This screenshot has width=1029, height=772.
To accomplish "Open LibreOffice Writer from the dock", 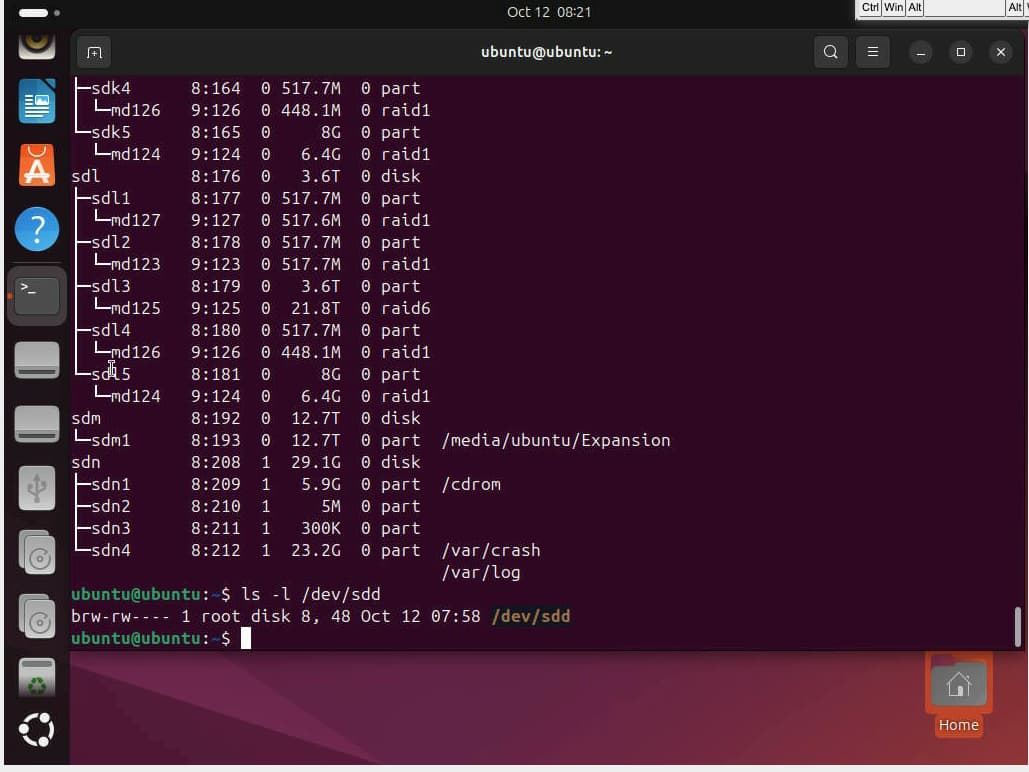I will (37, 102).
